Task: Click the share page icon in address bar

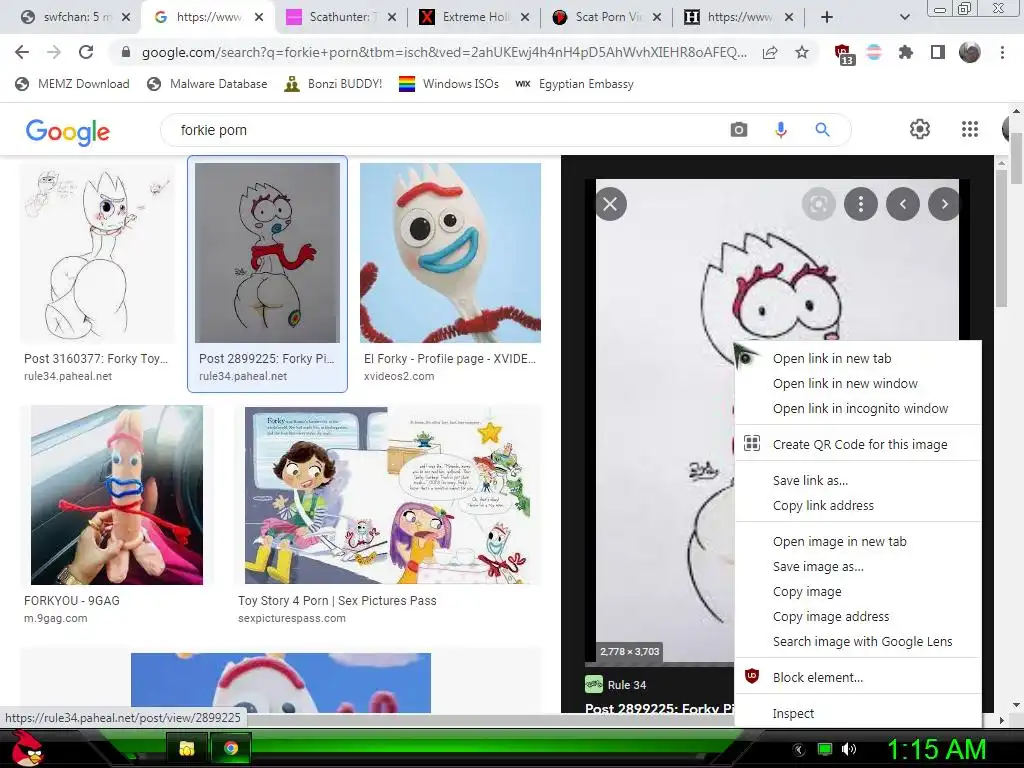Action: (770, 52)
